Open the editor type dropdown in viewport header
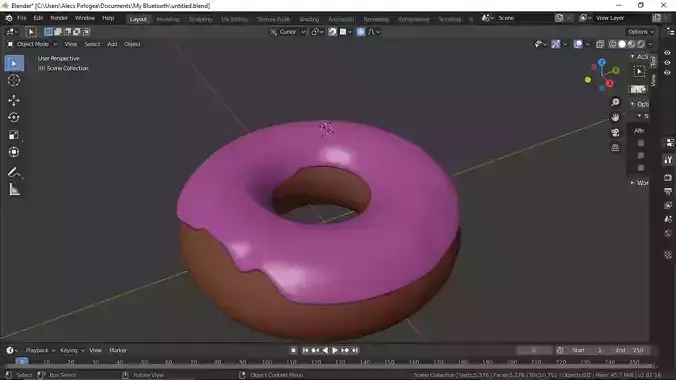The height and width of the screenshot is (380, 676). [12, 32]
